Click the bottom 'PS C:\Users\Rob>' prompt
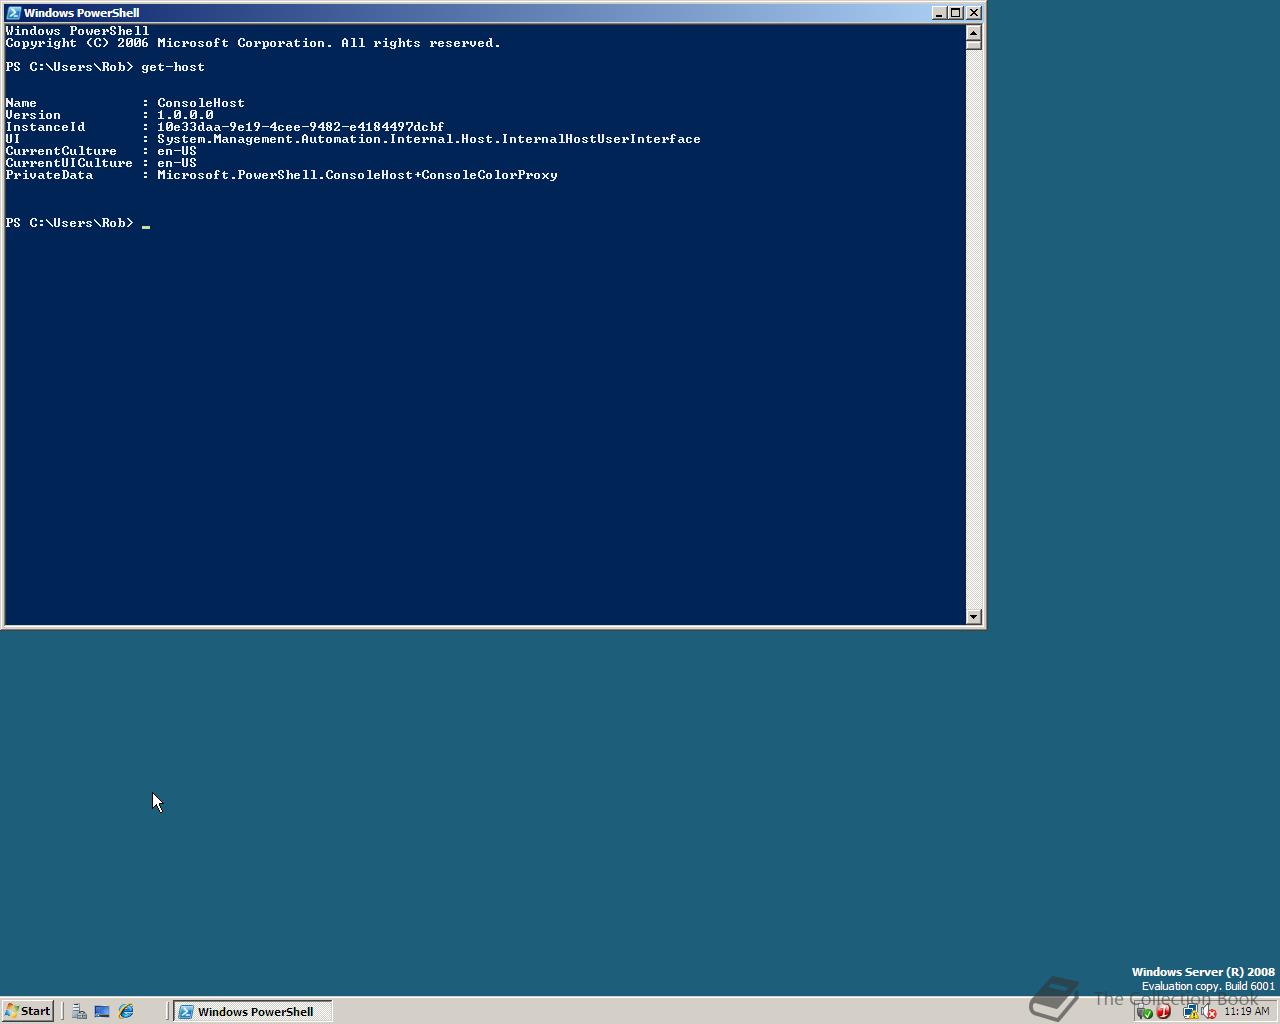Viewport: 1280px width, 1024px height. coord(69,223)
